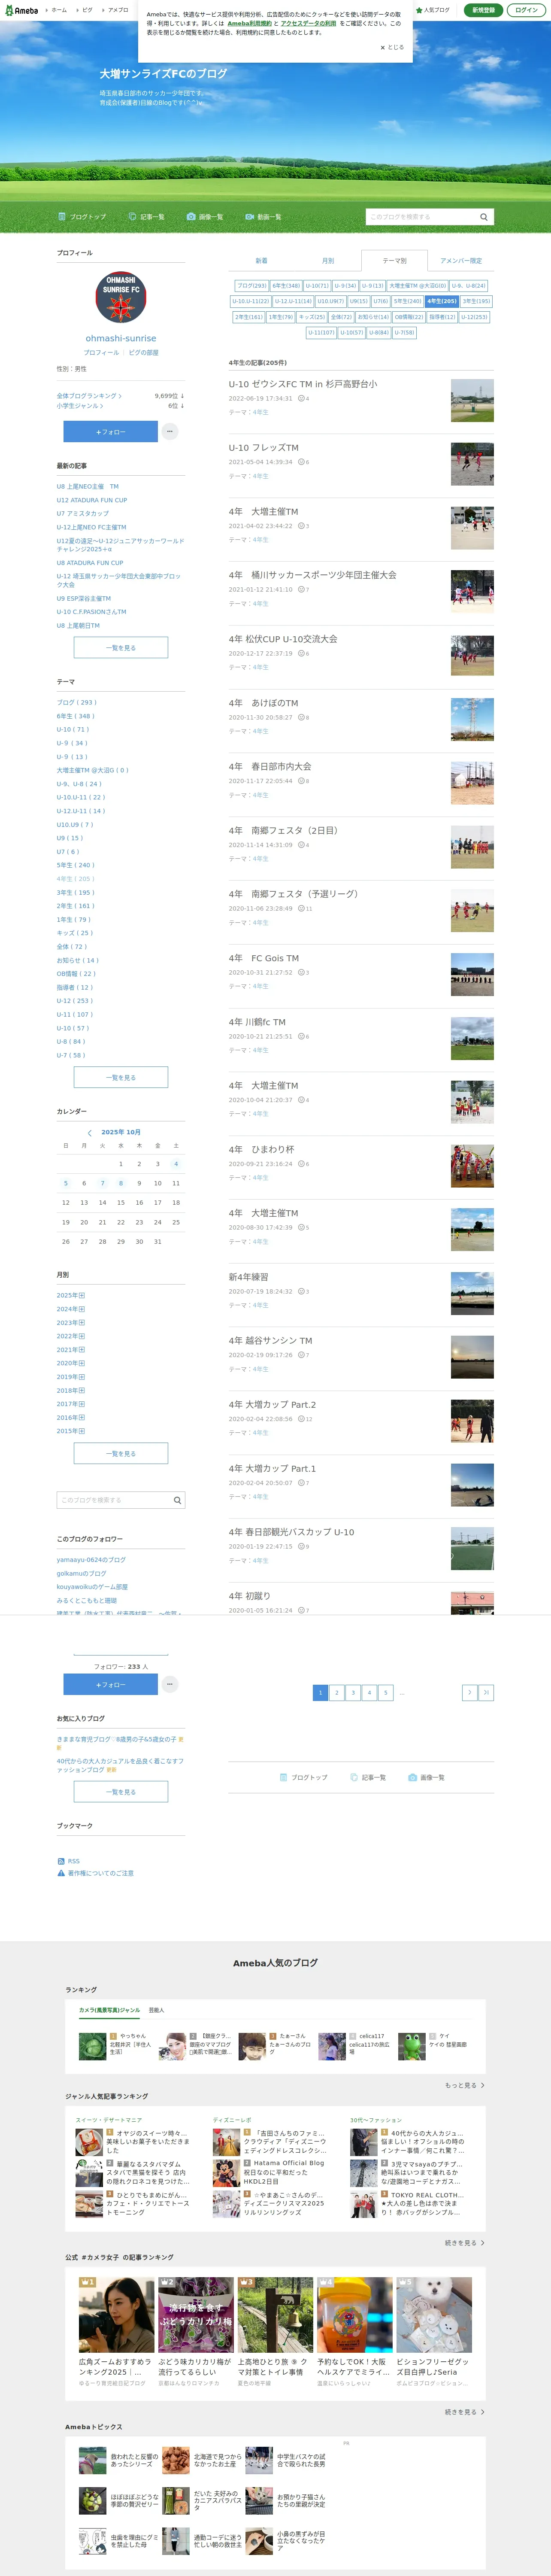
Task: Click the blue フォロー button under the profile
Action: [x=111, y=431]
